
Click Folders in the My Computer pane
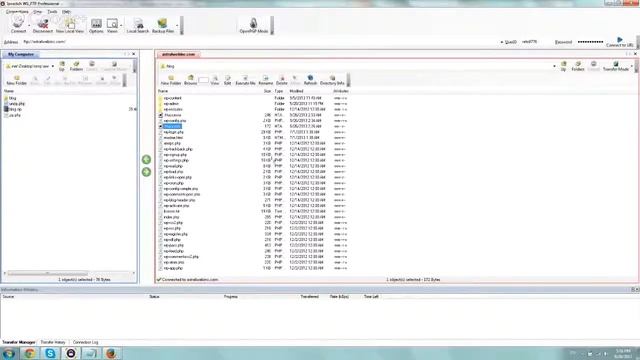click(x=76, y=66)
